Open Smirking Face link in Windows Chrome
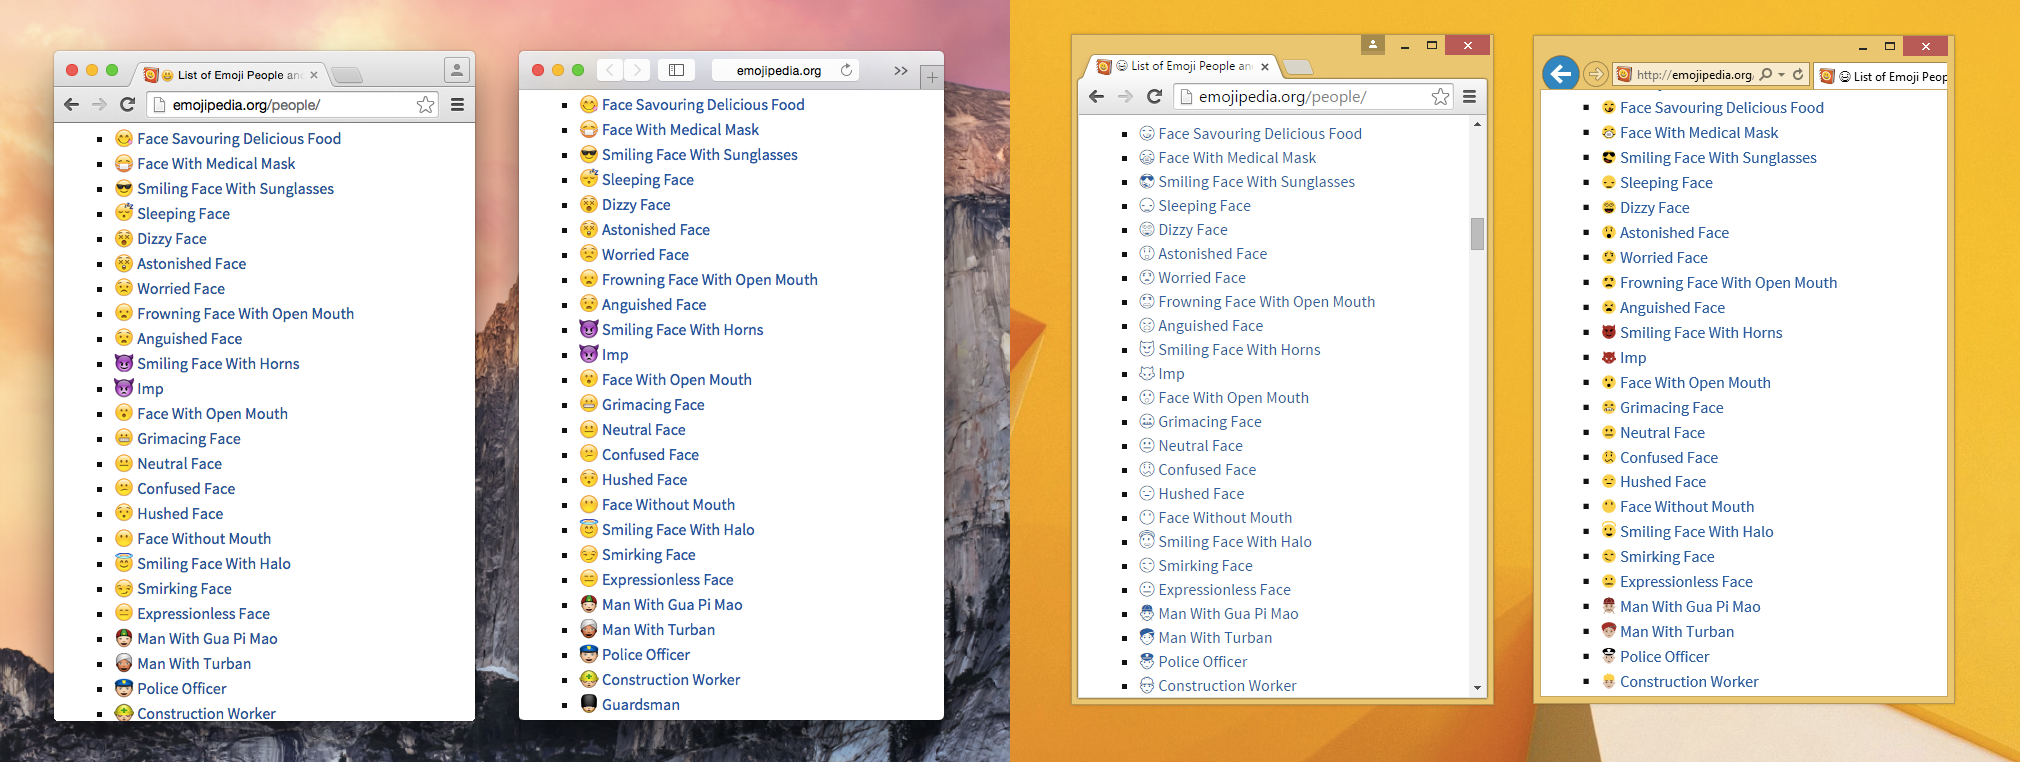 click(x=1205, y=566)
